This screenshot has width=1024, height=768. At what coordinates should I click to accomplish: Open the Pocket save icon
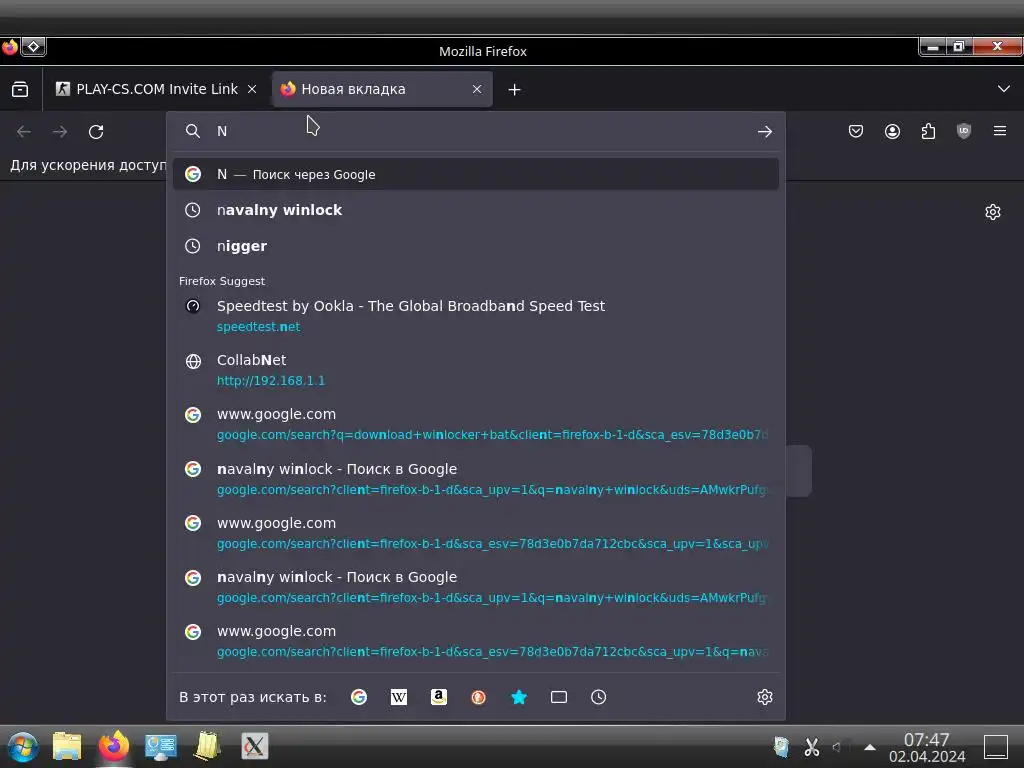(x=856, y=131)
